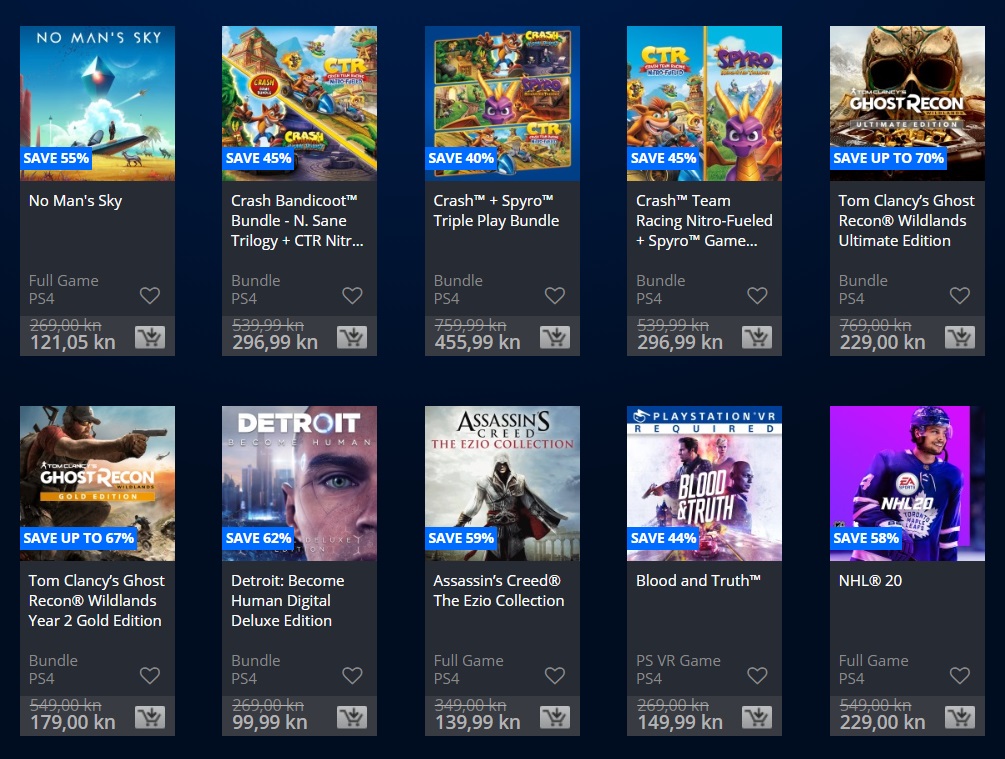1005x759 pixels.
Task: Click SAVE UP TO 70% badge on Ghost Recon
Action: [888, 158]
